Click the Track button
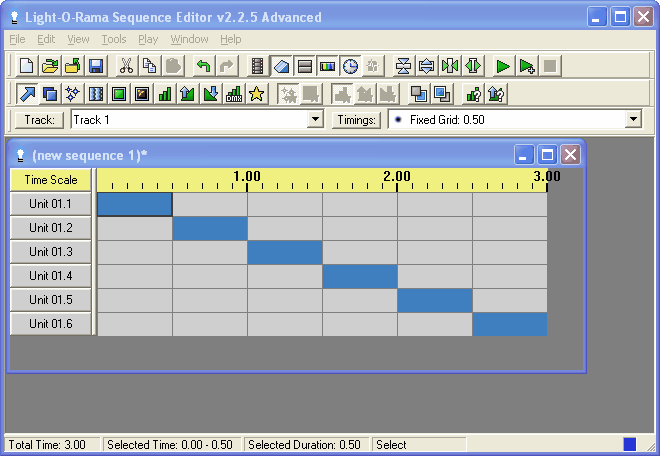 (x=40, y=120)
